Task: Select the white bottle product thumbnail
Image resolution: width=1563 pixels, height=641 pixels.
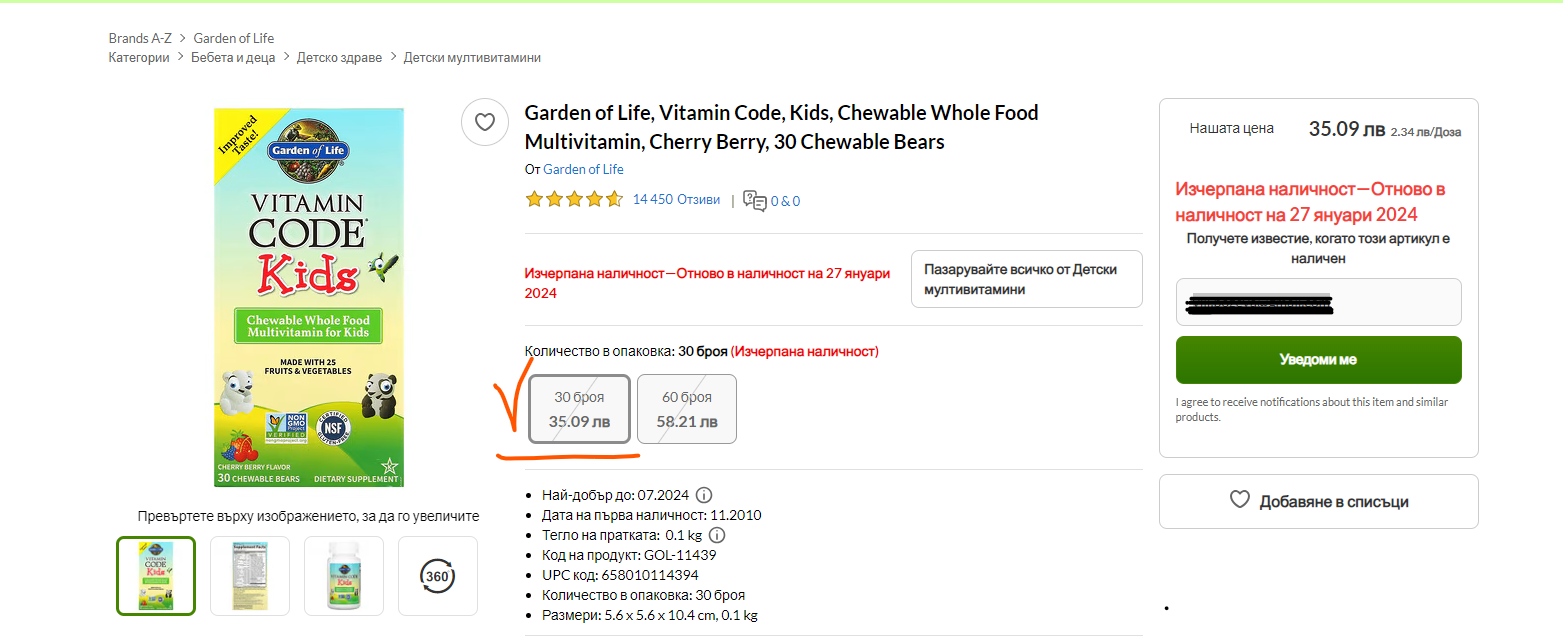Action: pos(344,576)
